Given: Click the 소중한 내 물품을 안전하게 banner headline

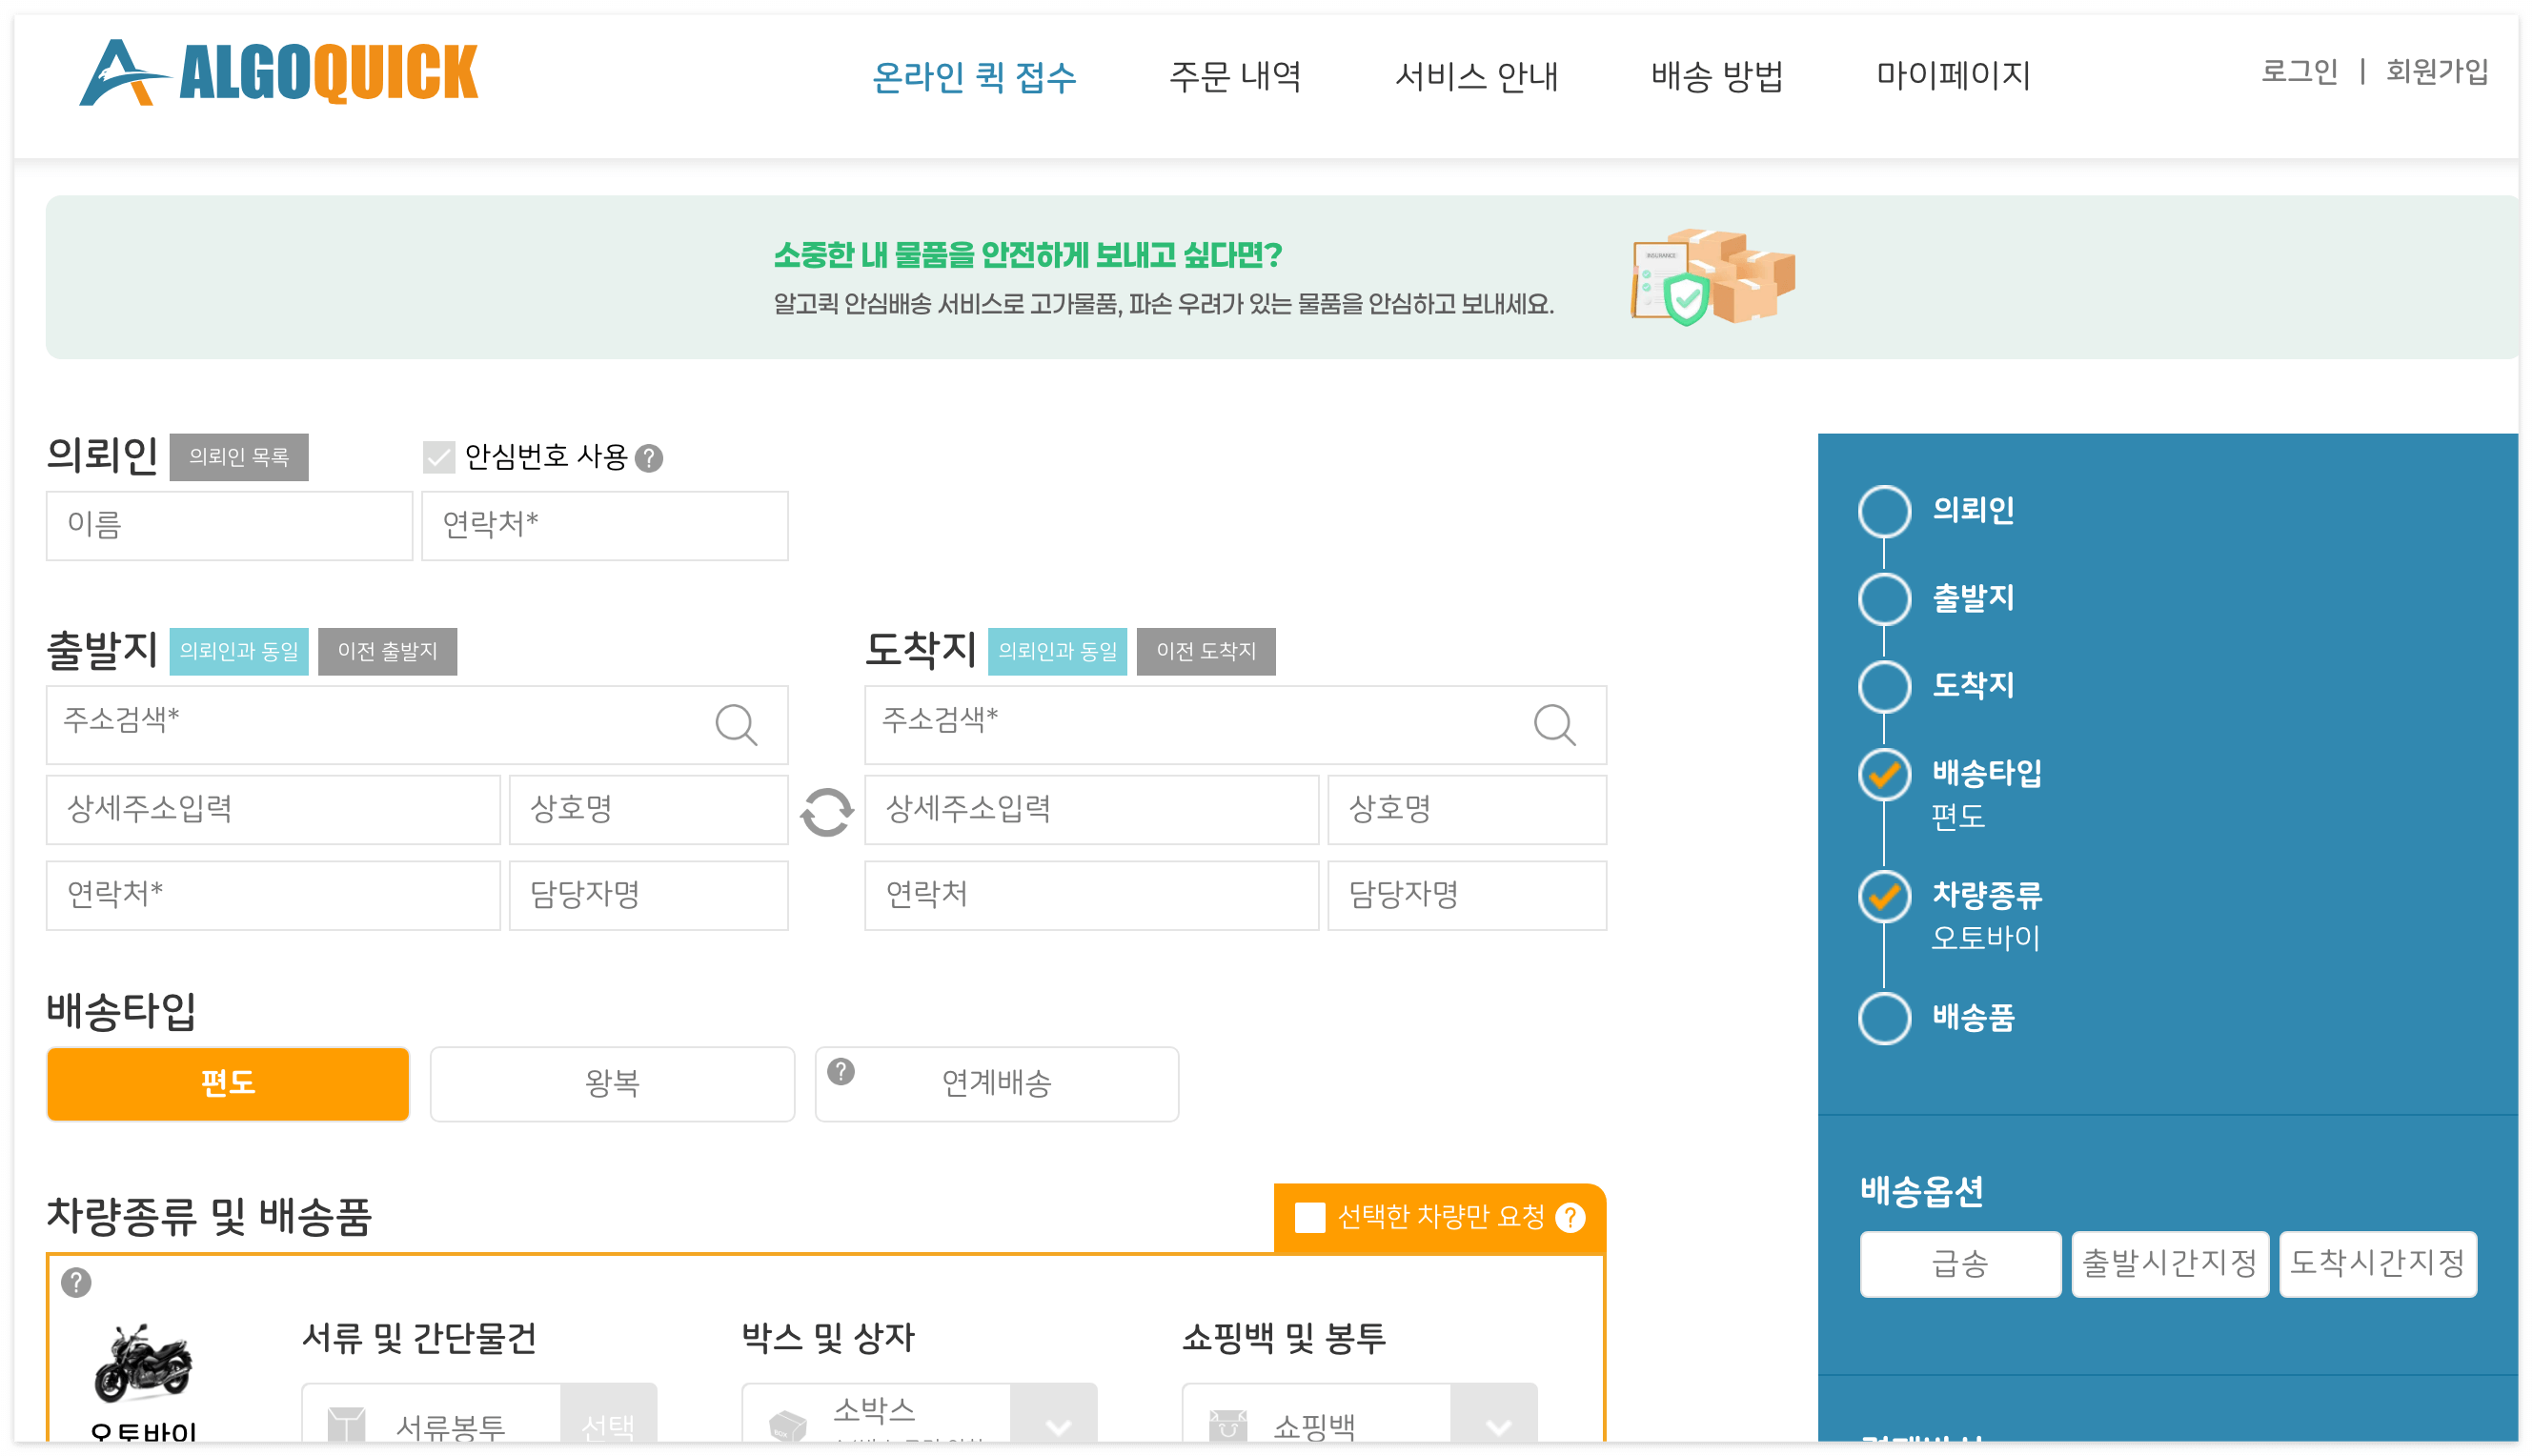Looking at the screenshot, I should click(1027, 255).
